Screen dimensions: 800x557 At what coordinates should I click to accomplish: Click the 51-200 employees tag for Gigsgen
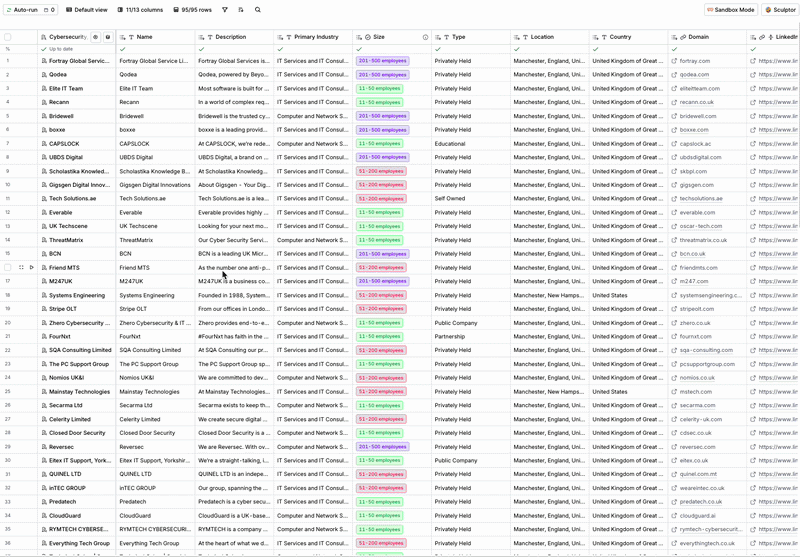click(x=381, y=185)
